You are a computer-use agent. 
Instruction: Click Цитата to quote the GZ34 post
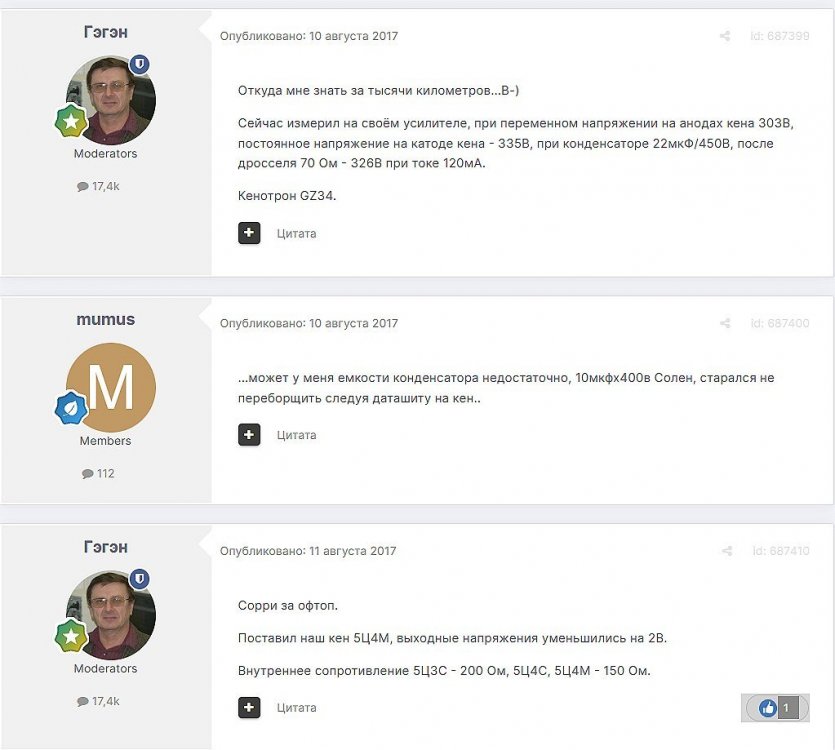click(x=297, y=233)
